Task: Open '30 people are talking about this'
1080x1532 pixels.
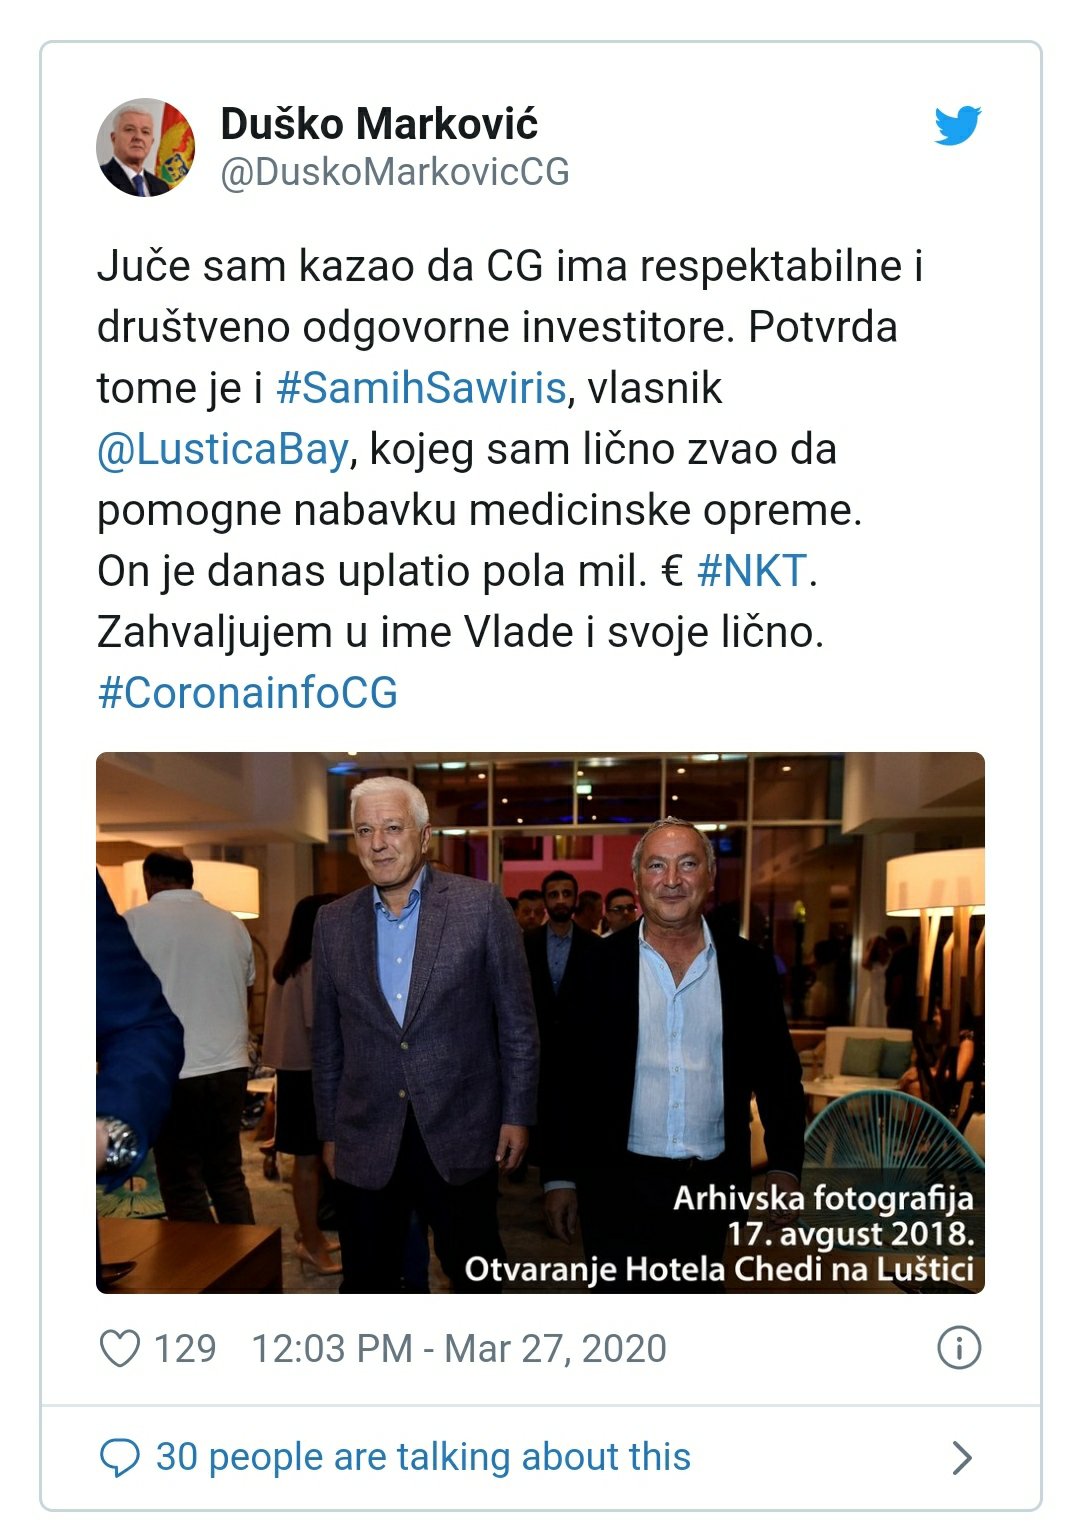Action: tap(423, 1457)
